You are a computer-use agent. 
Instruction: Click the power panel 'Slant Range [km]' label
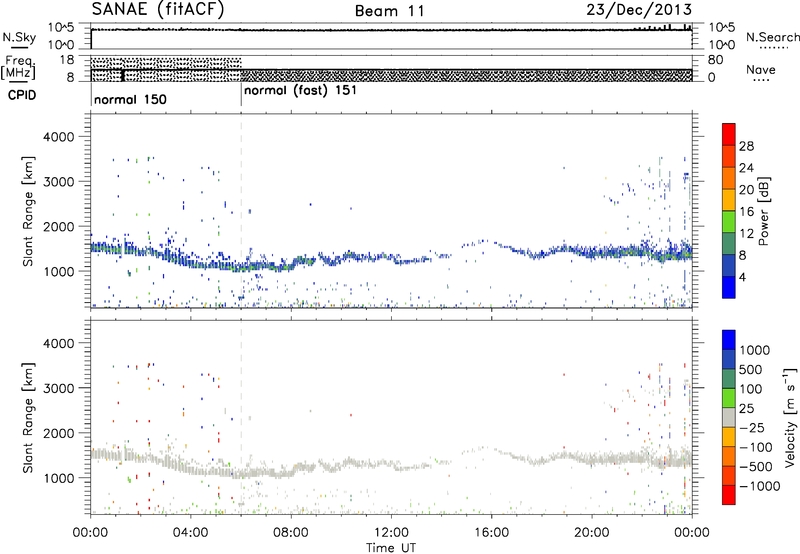pos(28,211)
